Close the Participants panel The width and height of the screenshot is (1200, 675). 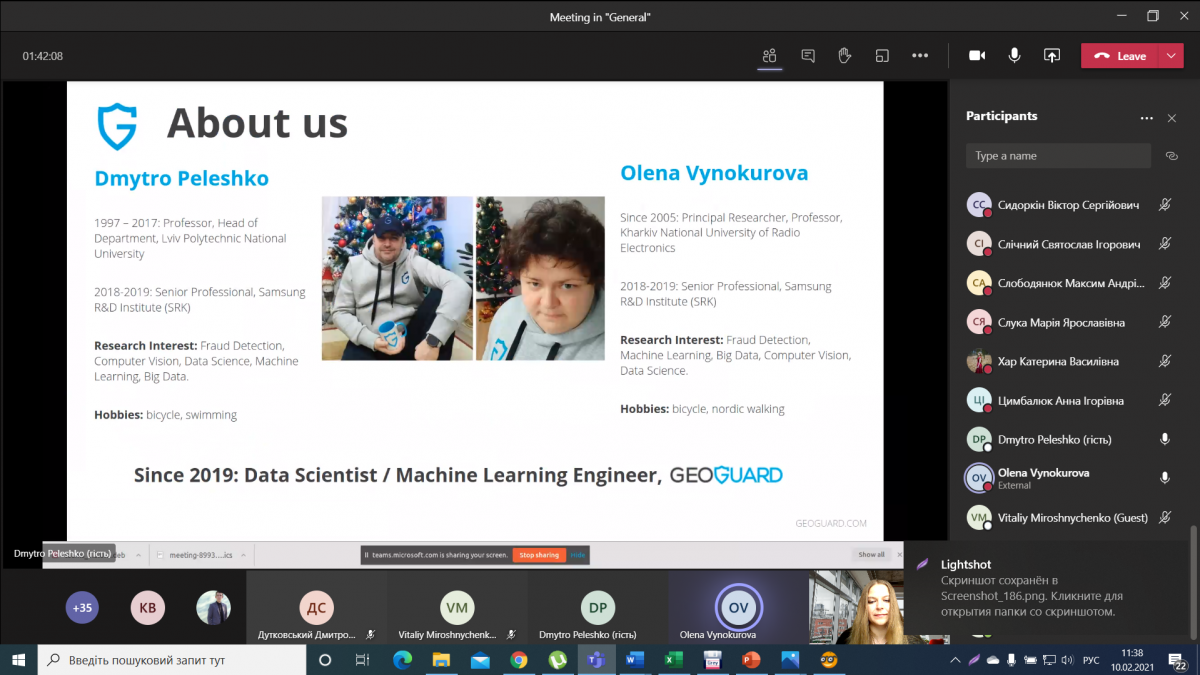pyautogui.click(x=1172, y=118)
